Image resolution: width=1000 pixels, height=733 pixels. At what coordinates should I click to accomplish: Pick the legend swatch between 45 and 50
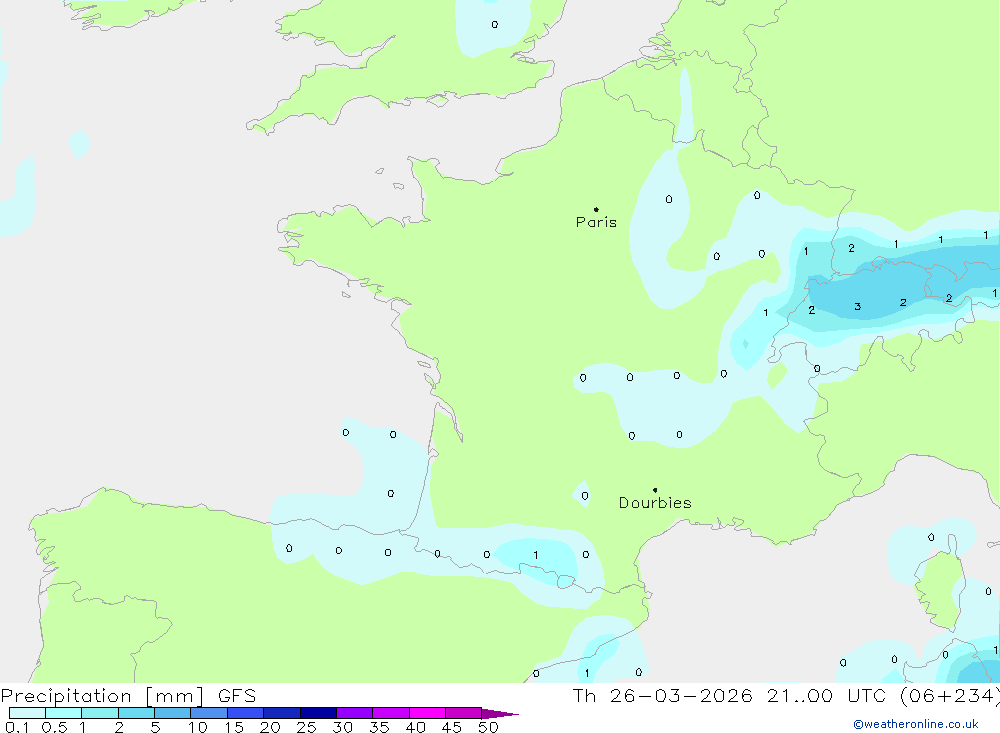(x=464, y=713)
